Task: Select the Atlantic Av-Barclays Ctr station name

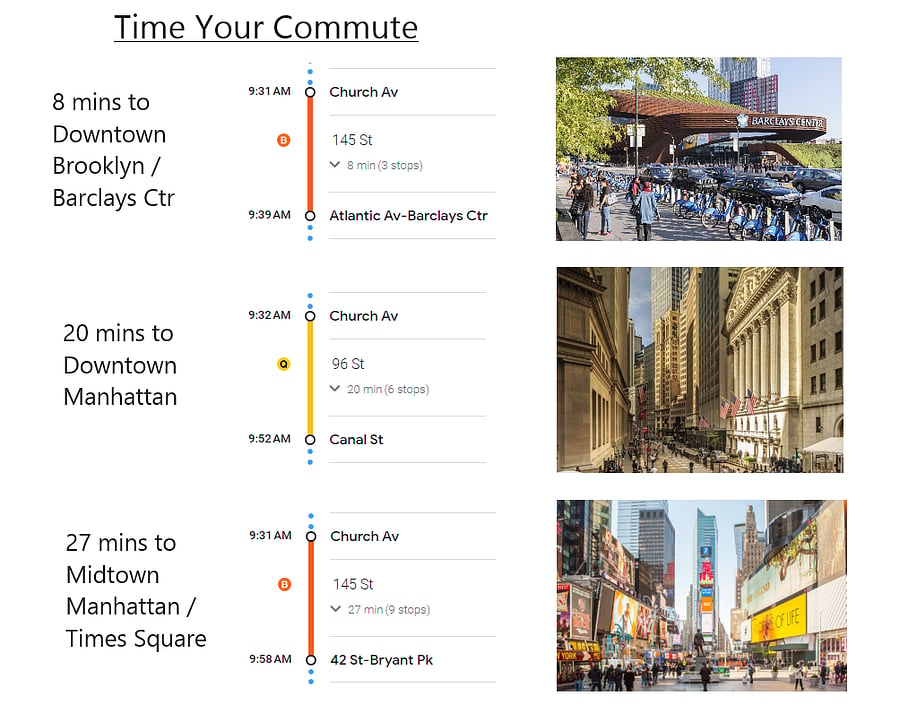Action: [x=408, y=216]
